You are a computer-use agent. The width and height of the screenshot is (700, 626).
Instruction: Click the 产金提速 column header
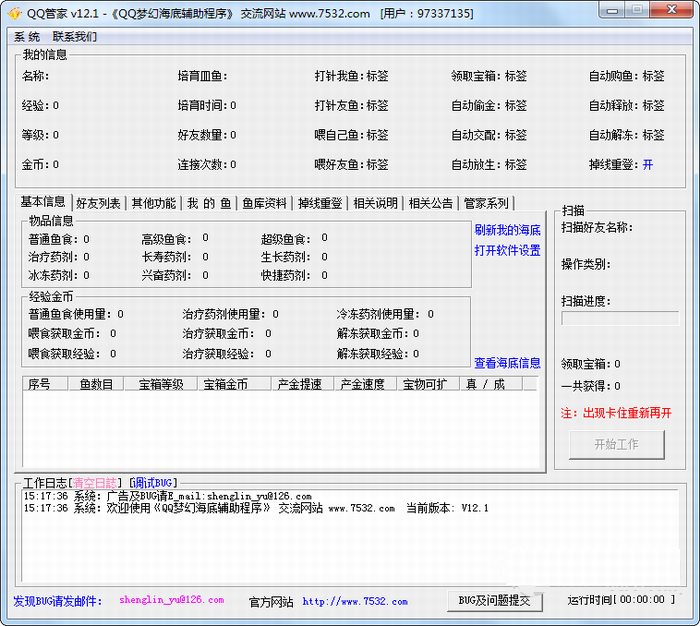point(303,384)
